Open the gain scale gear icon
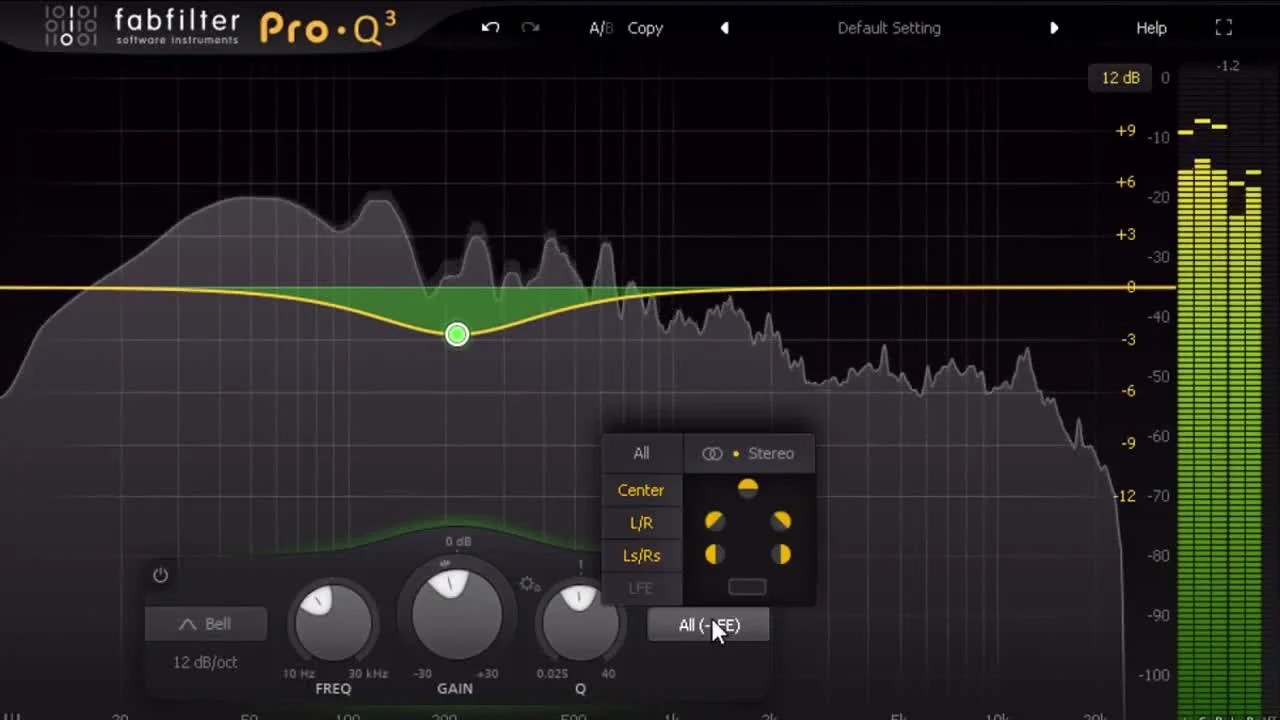This screenshot has width=1280, height=720. click(528, 584)
